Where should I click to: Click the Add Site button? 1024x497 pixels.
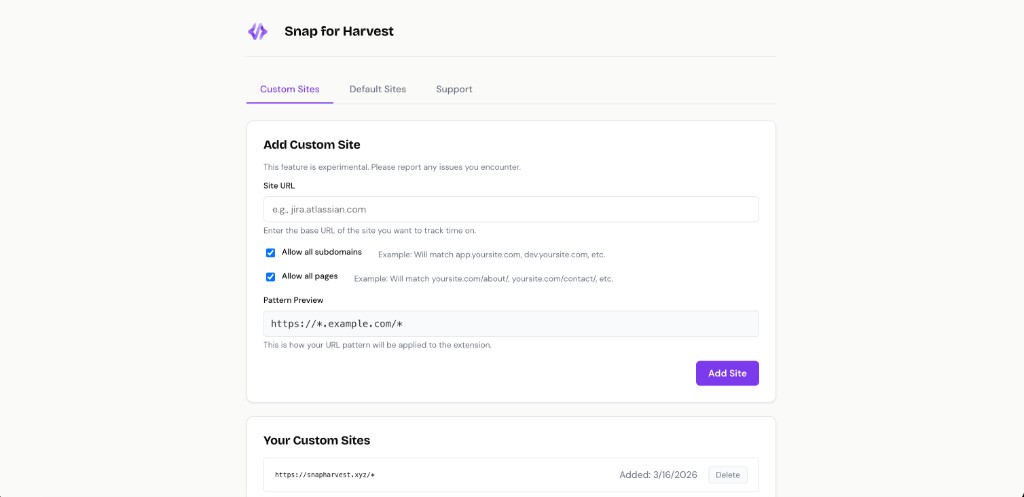tap(727, 373)
